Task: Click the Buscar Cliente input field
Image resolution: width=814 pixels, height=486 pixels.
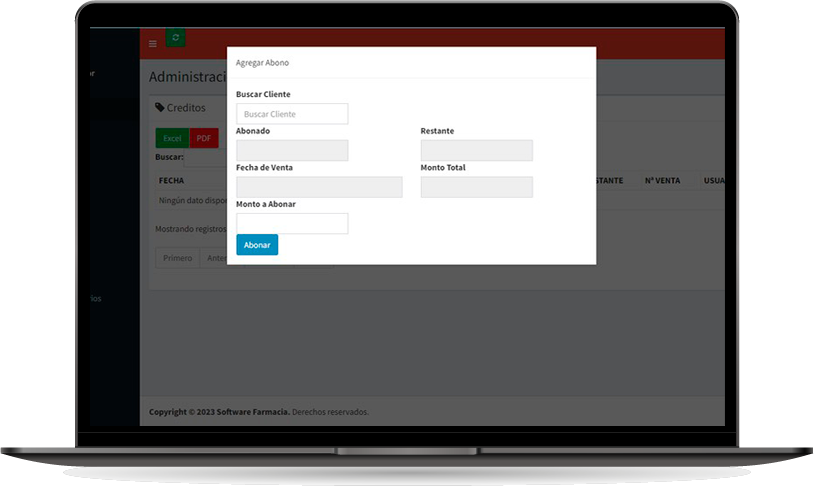Action: 292,114
